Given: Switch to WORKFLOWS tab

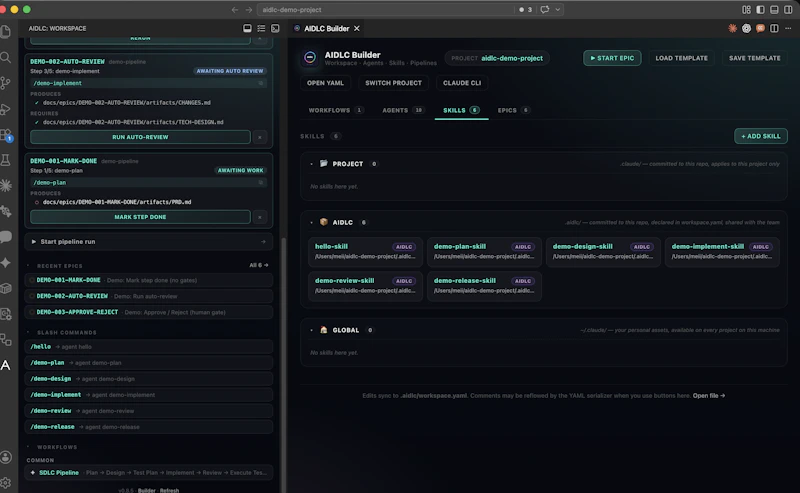Looking at the screenshot, I should click(x=336, y=110).
